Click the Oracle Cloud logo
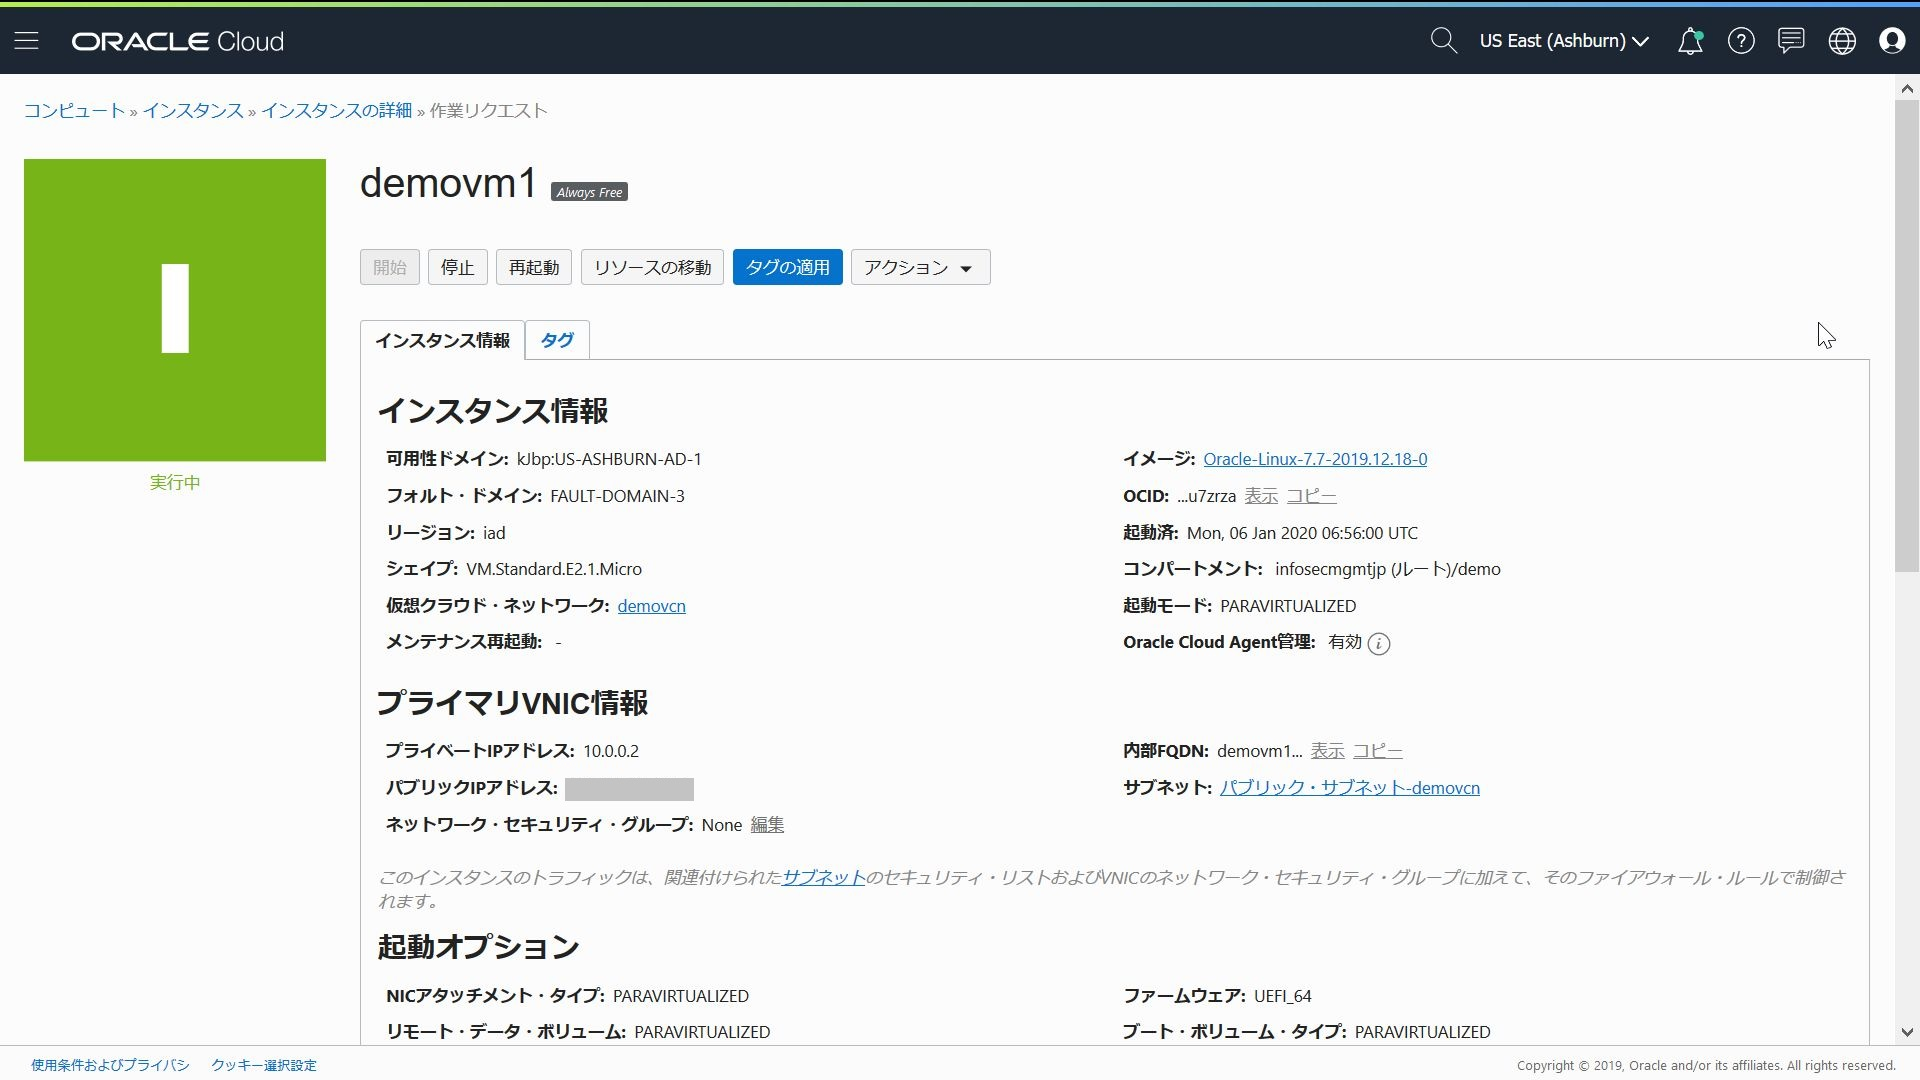This screenshot has height=1080, width=1920. (x=178, y=41)
